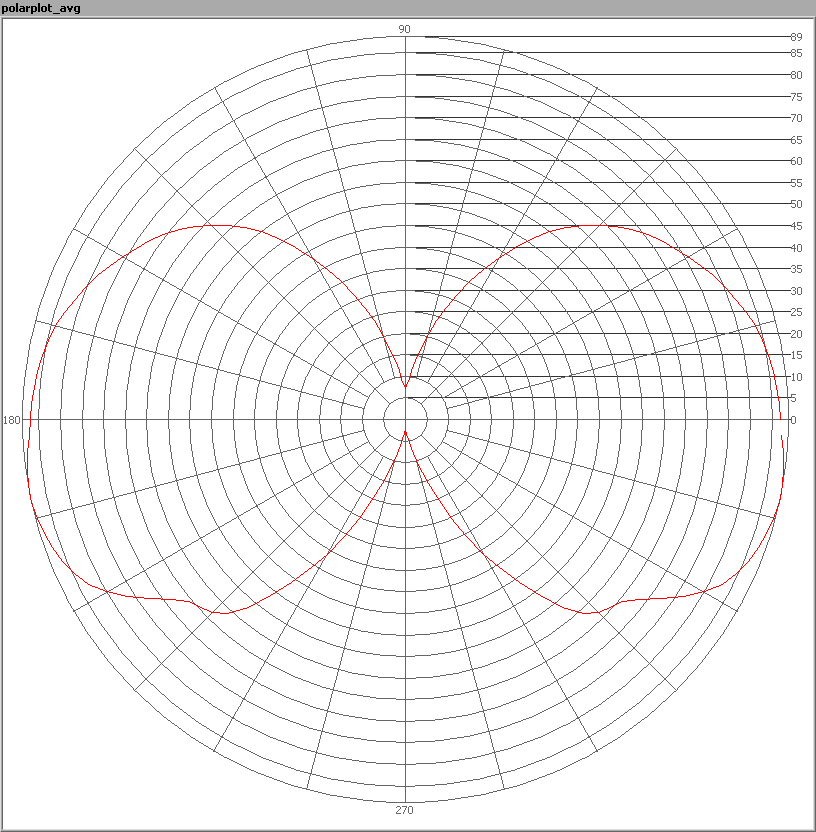Select the 10 radial scale label
The height and width of the screenshot is (832, 816).
(796, 377)
